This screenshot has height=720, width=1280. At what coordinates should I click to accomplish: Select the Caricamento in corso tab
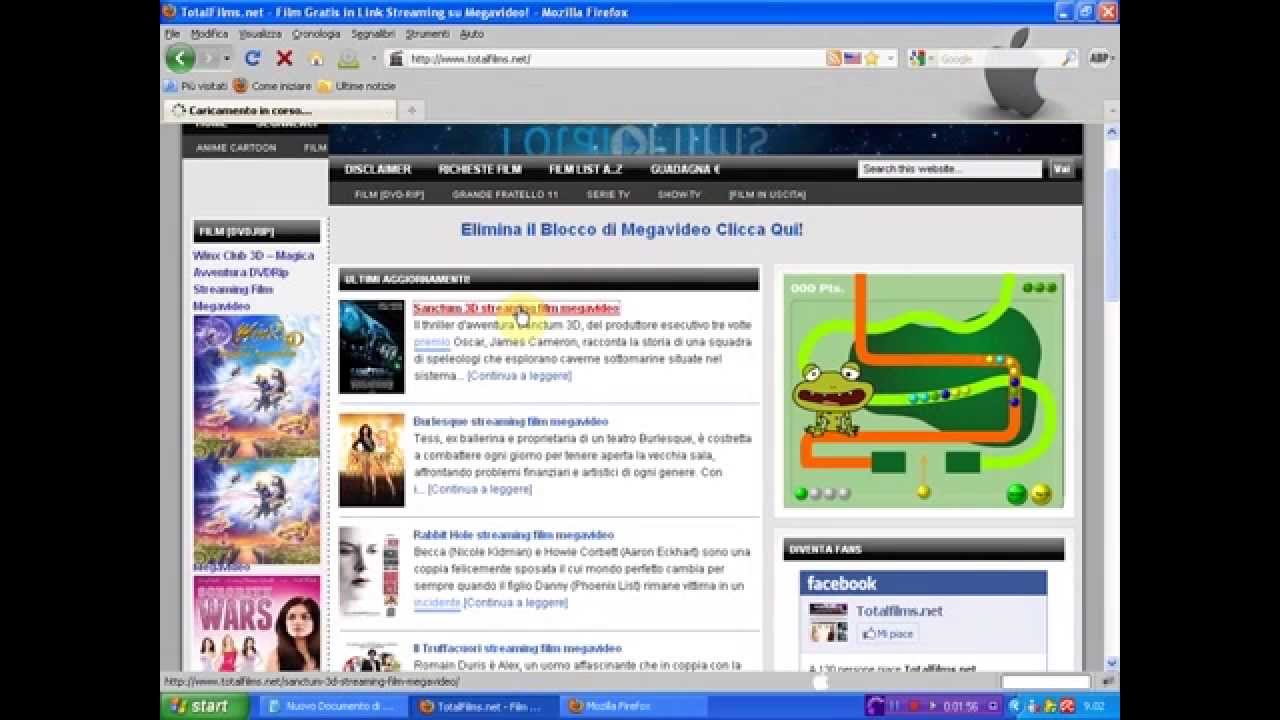(280, 110)
